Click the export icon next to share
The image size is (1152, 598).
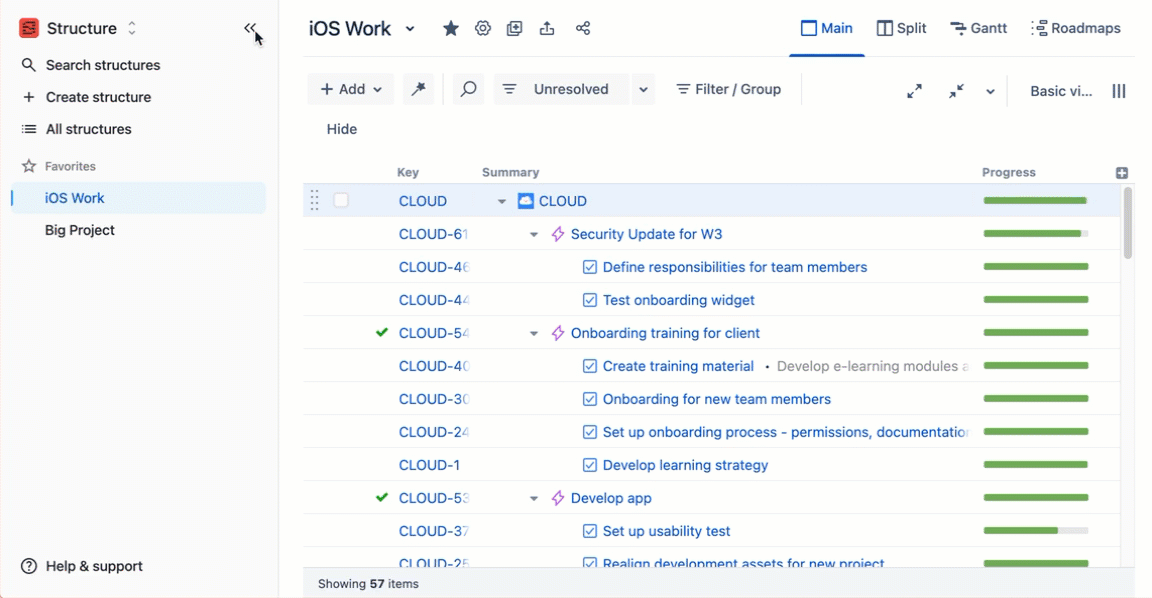547,28
